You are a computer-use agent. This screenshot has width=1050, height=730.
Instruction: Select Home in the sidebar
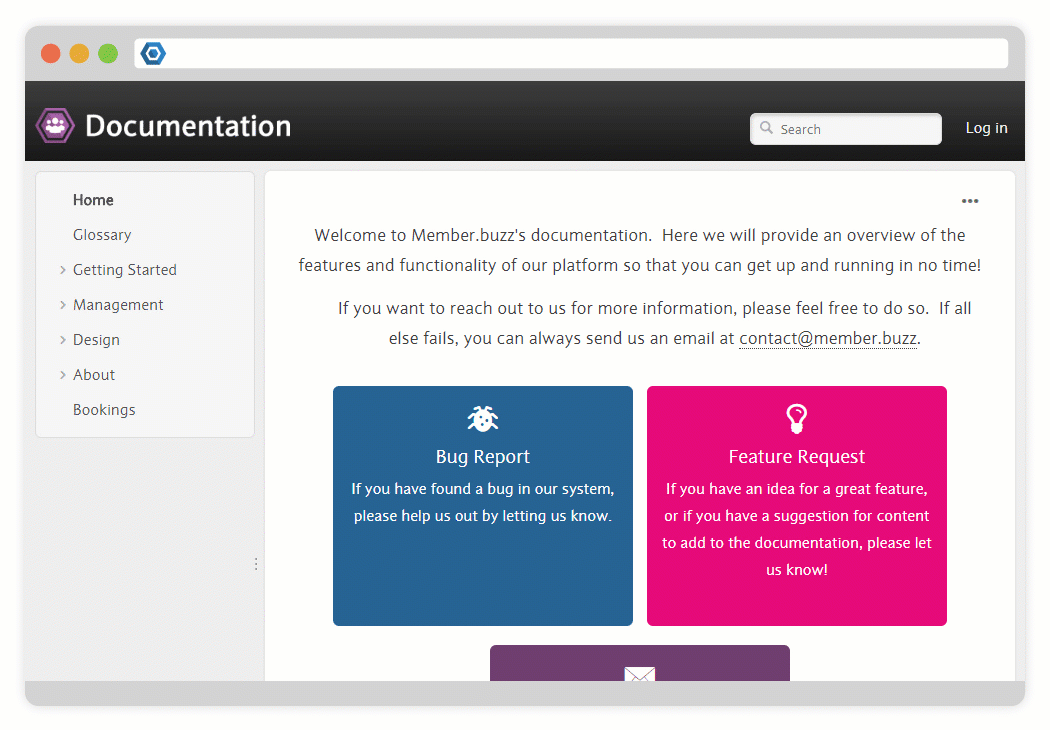click(x=93, y=200)
